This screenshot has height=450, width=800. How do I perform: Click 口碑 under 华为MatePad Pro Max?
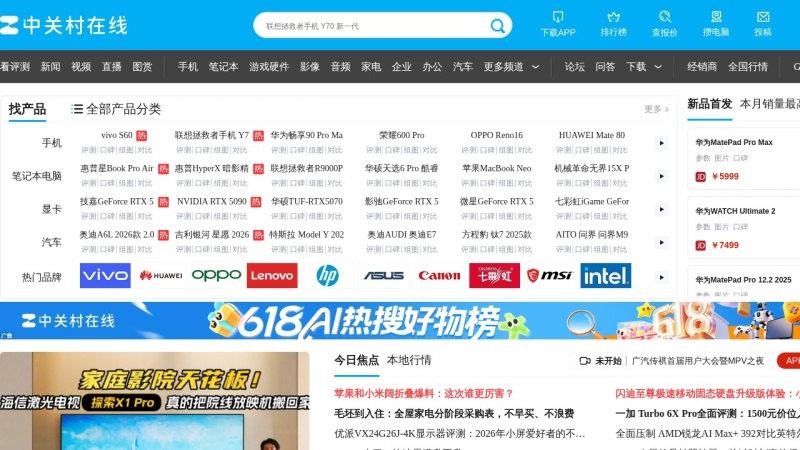click(740, 158)
